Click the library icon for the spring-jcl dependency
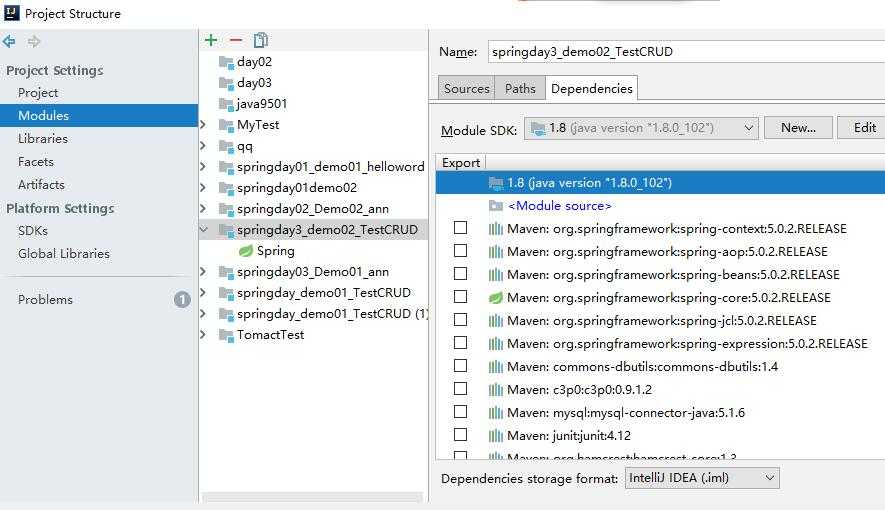This screenshot has width=885, height=510. coord(496,320)
